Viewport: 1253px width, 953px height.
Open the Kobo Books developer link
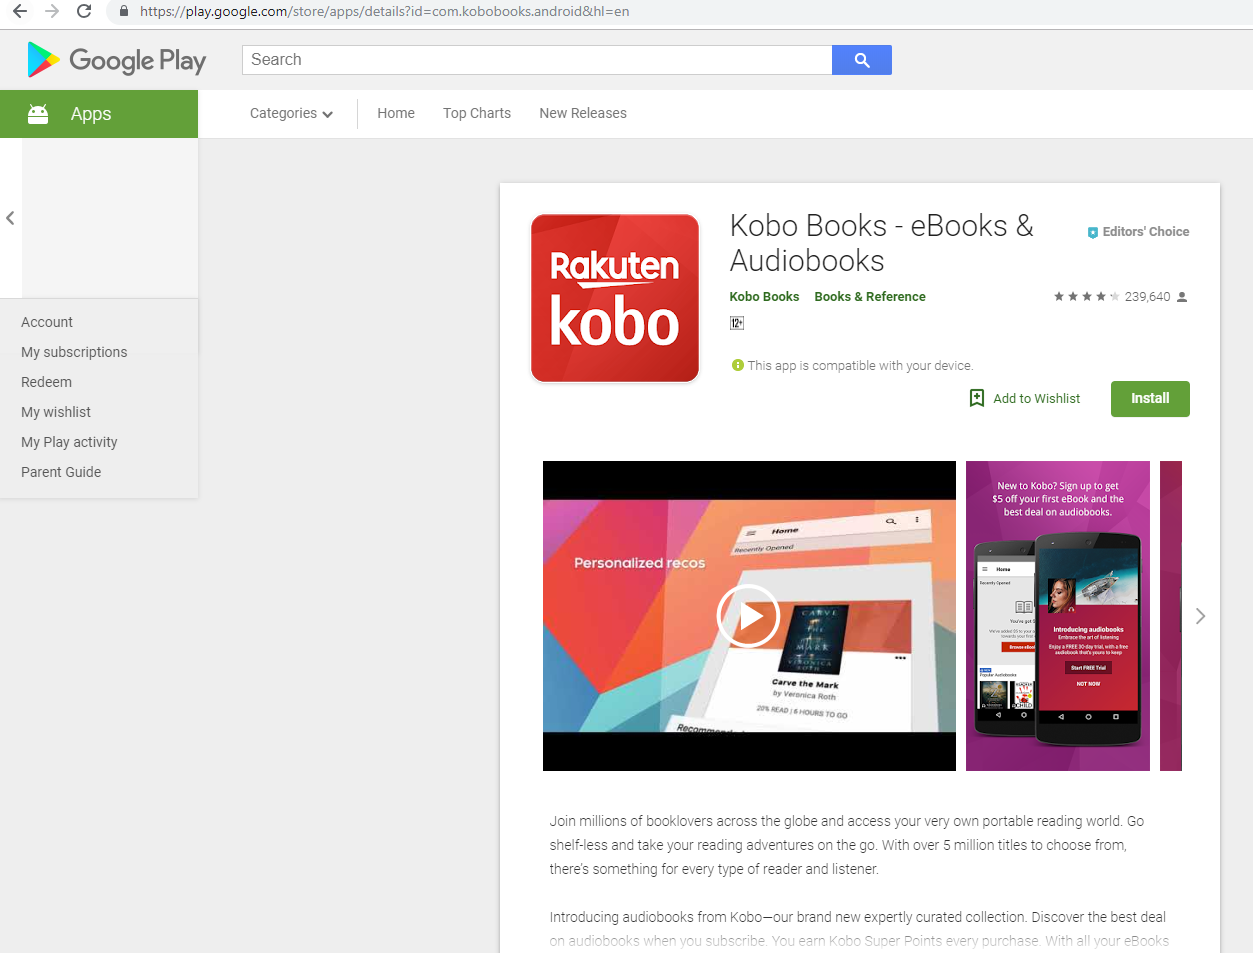764,296
